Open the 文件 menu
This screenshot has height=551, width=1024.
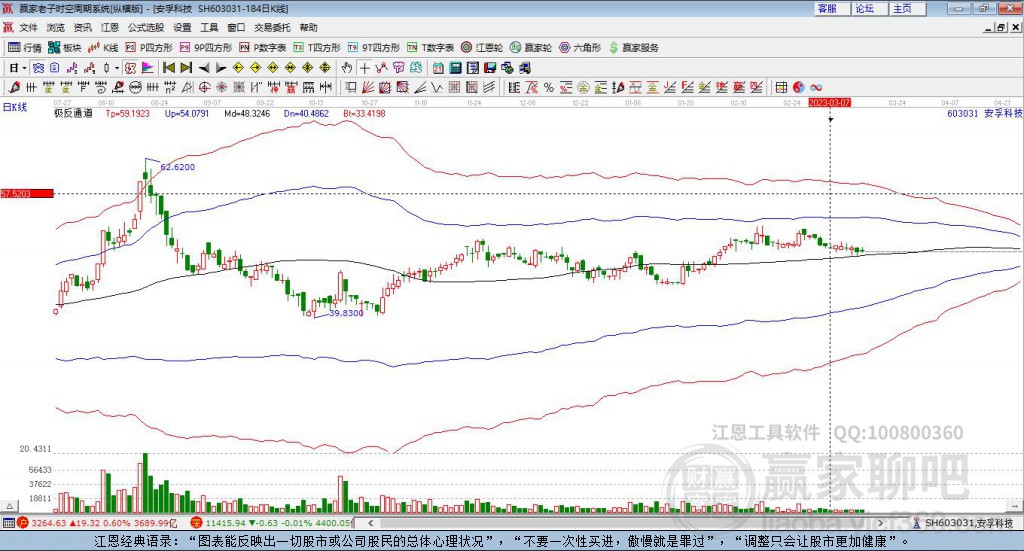tap(29, 27)
